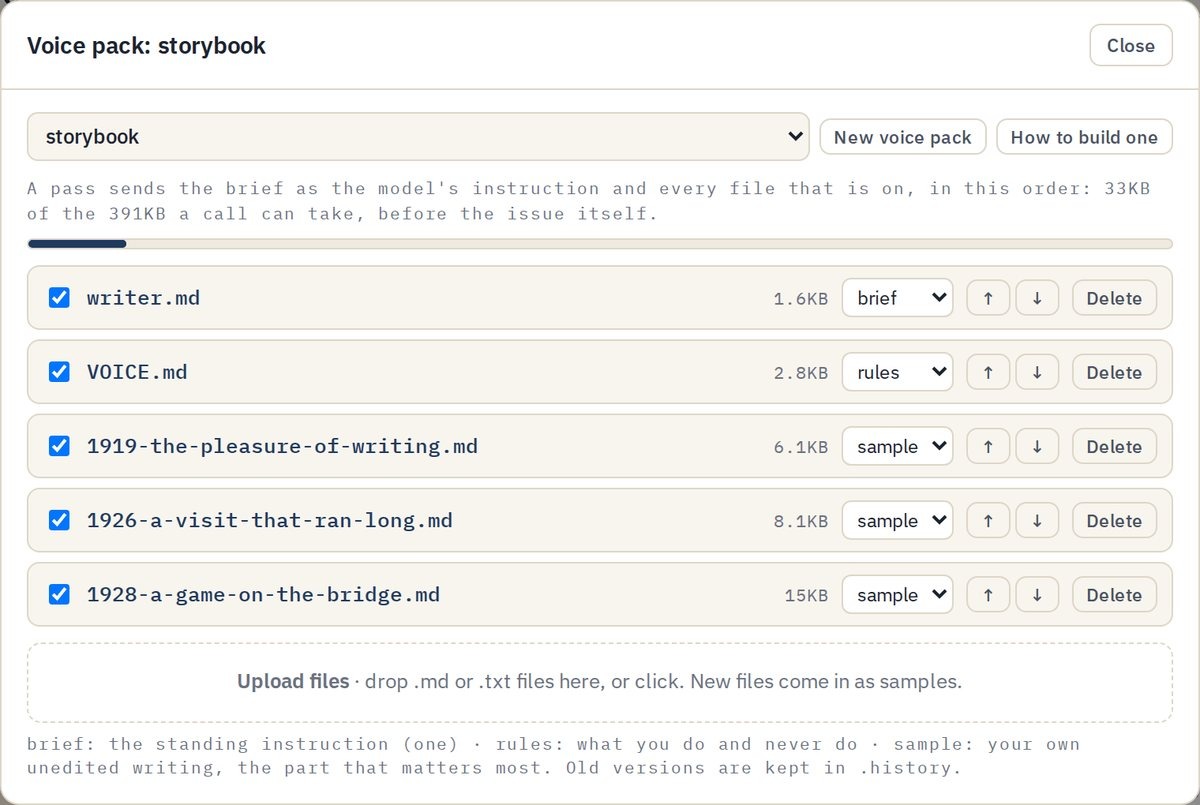Toggle off 1928-a-game-on-the-bridge.md checkbox
Viewport: 1200px width, 805px height.
click(x=59, y=593)
